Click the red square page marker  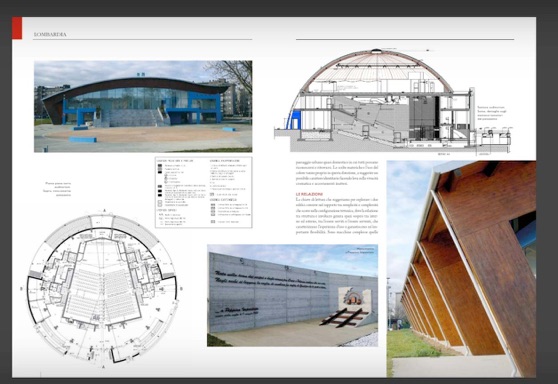point(17,28)
